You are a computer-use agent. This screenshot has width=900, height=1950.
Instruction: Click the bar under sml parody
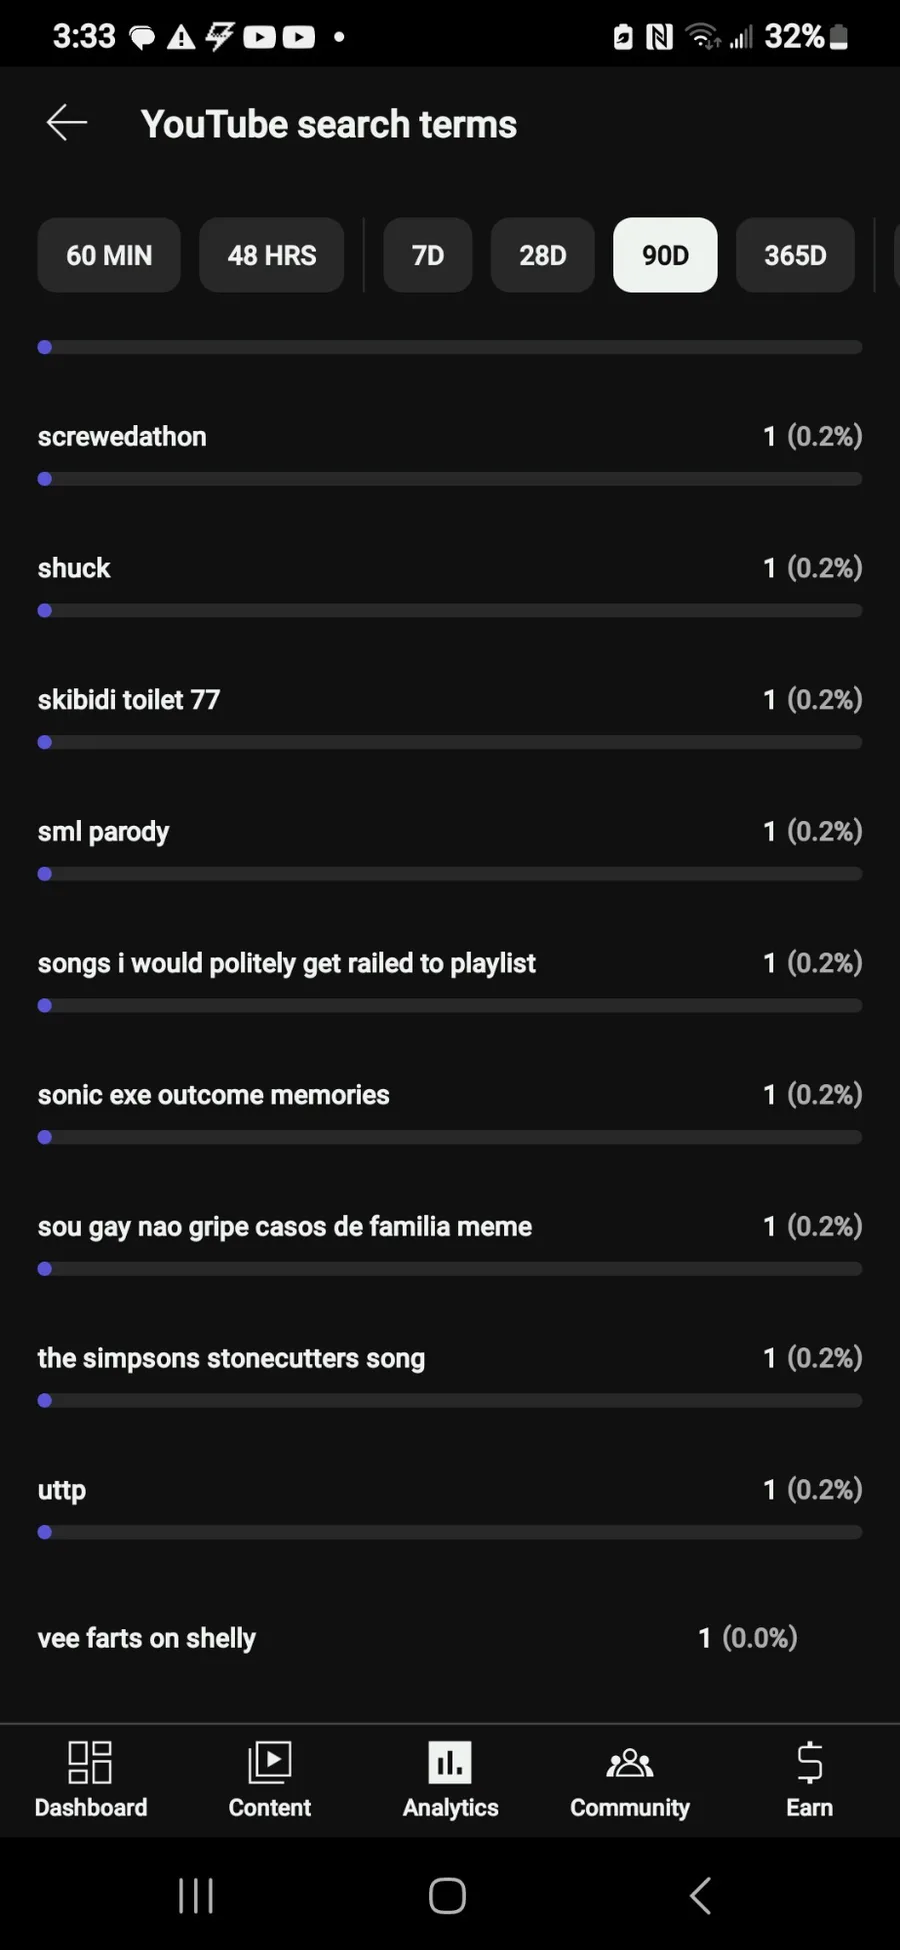(450, 874)
